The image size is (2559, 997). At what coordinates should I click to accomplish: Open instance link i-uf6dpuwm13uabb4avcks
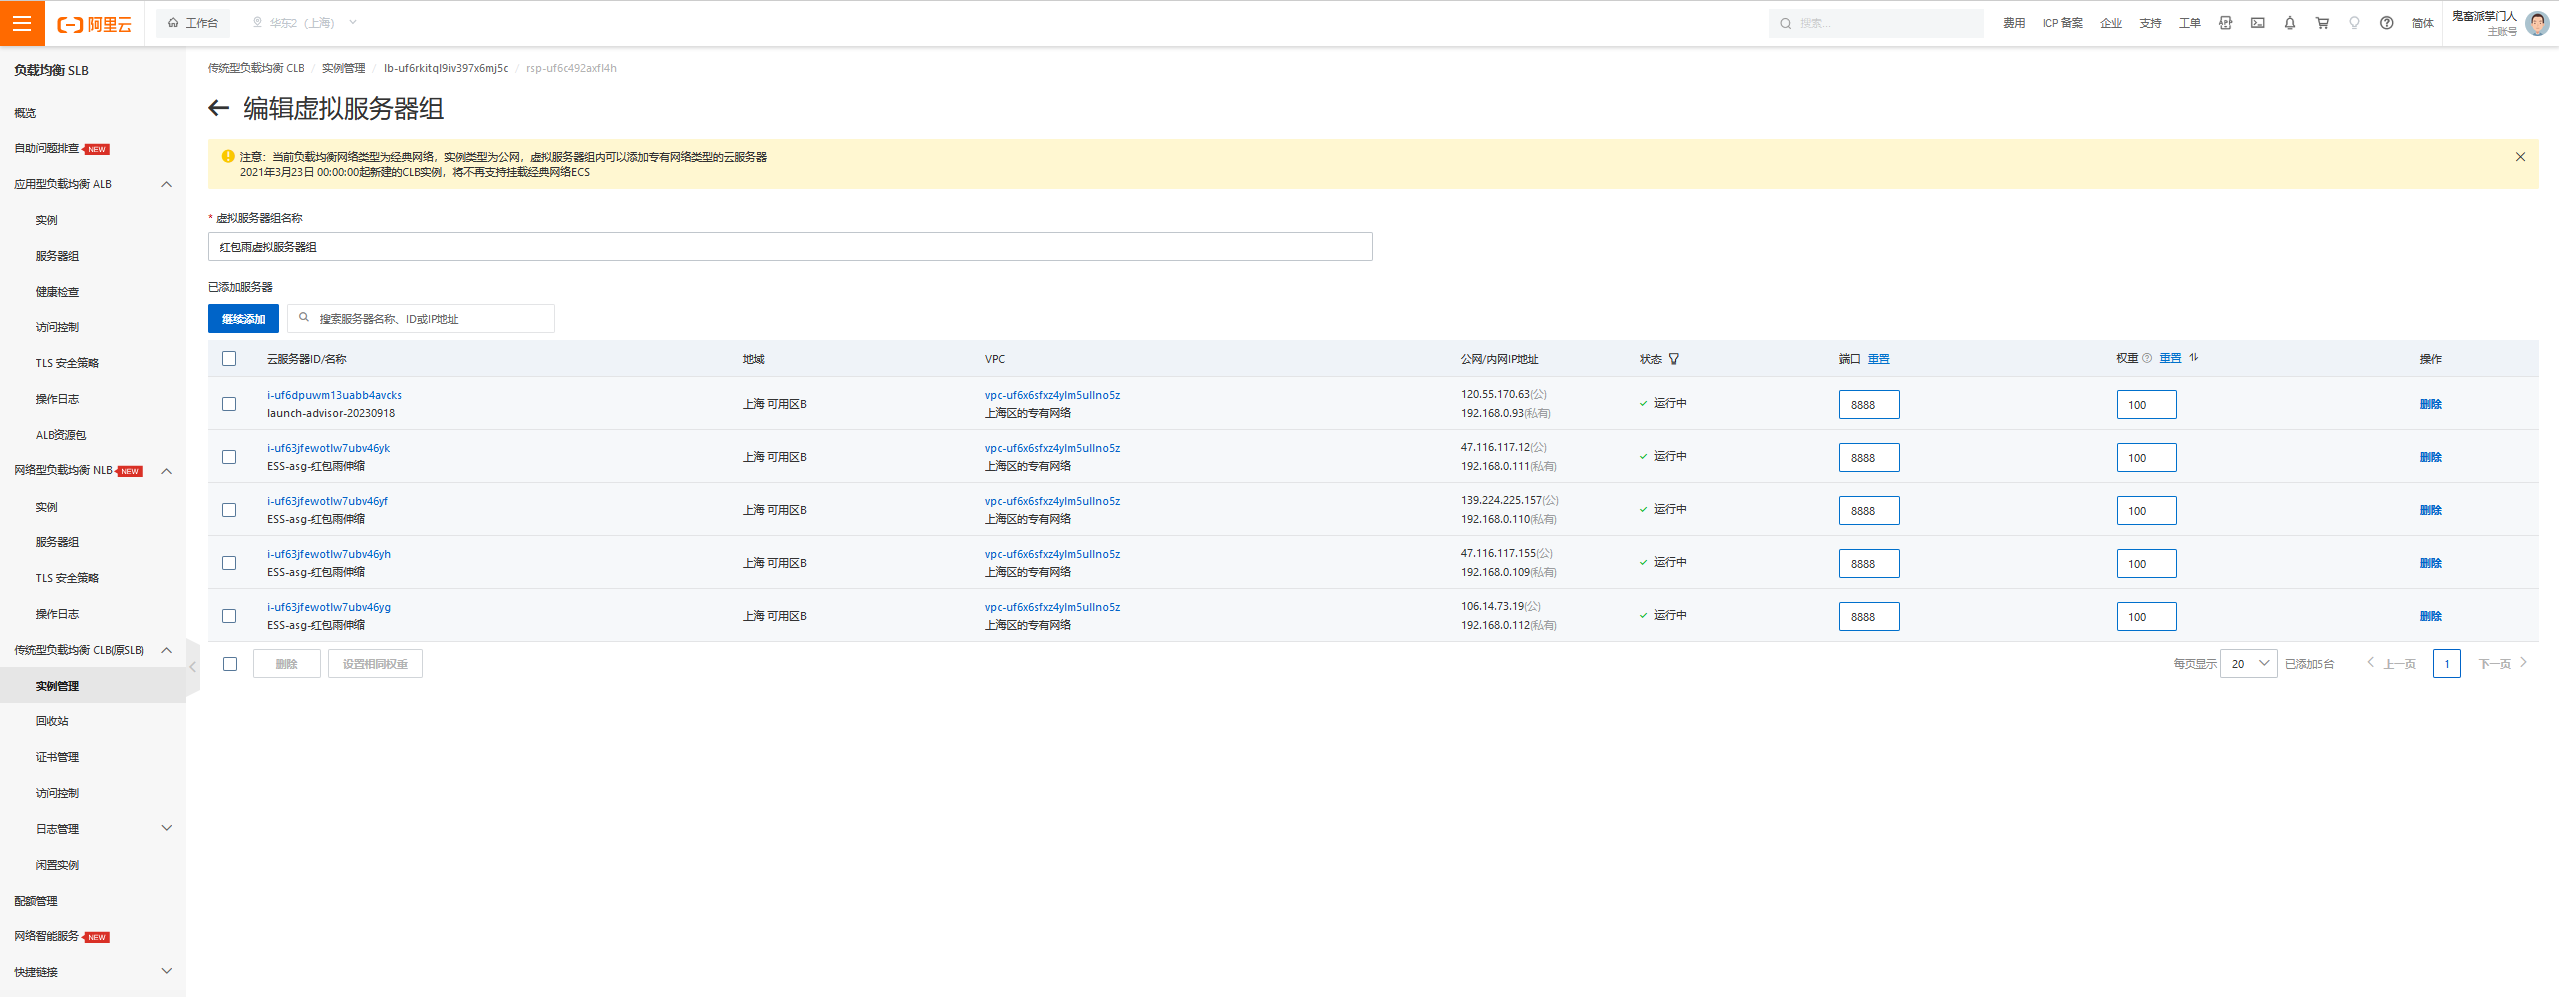[x=334, y=395]
